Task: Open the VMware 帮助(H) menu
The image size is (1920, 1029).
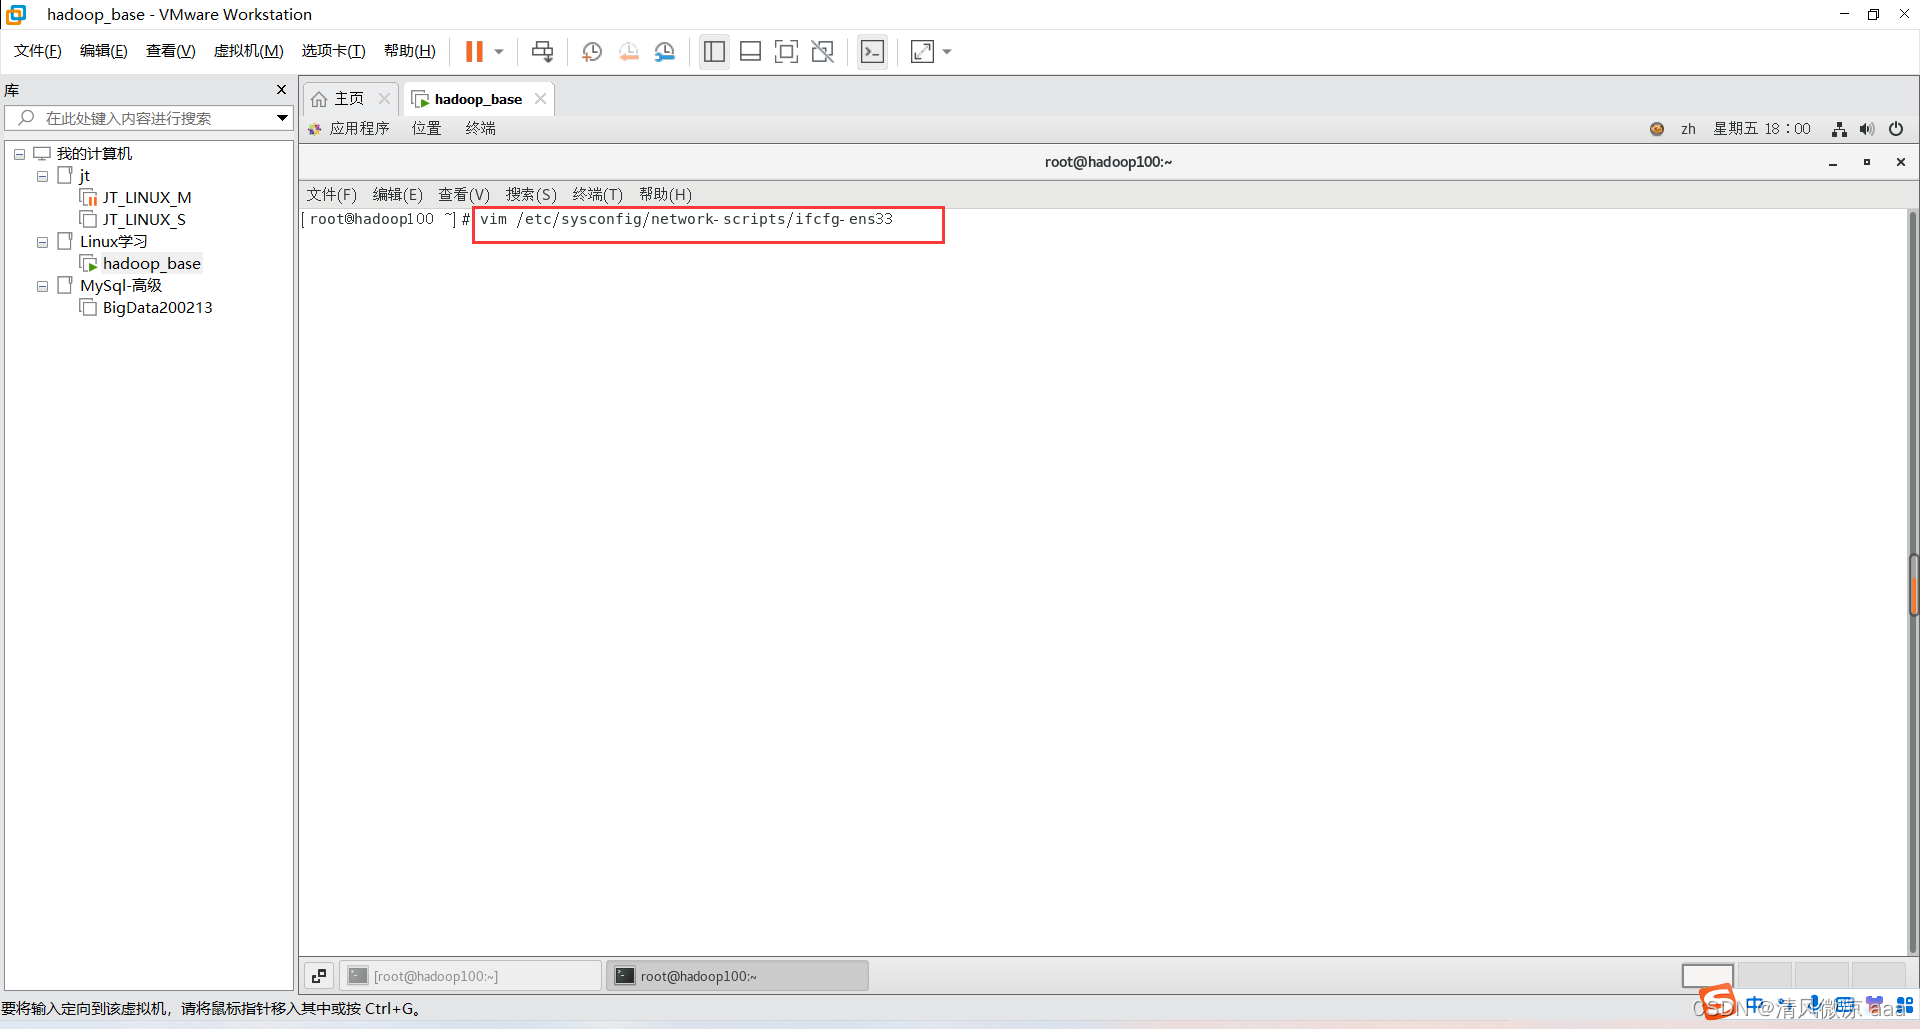Action: 410,51
